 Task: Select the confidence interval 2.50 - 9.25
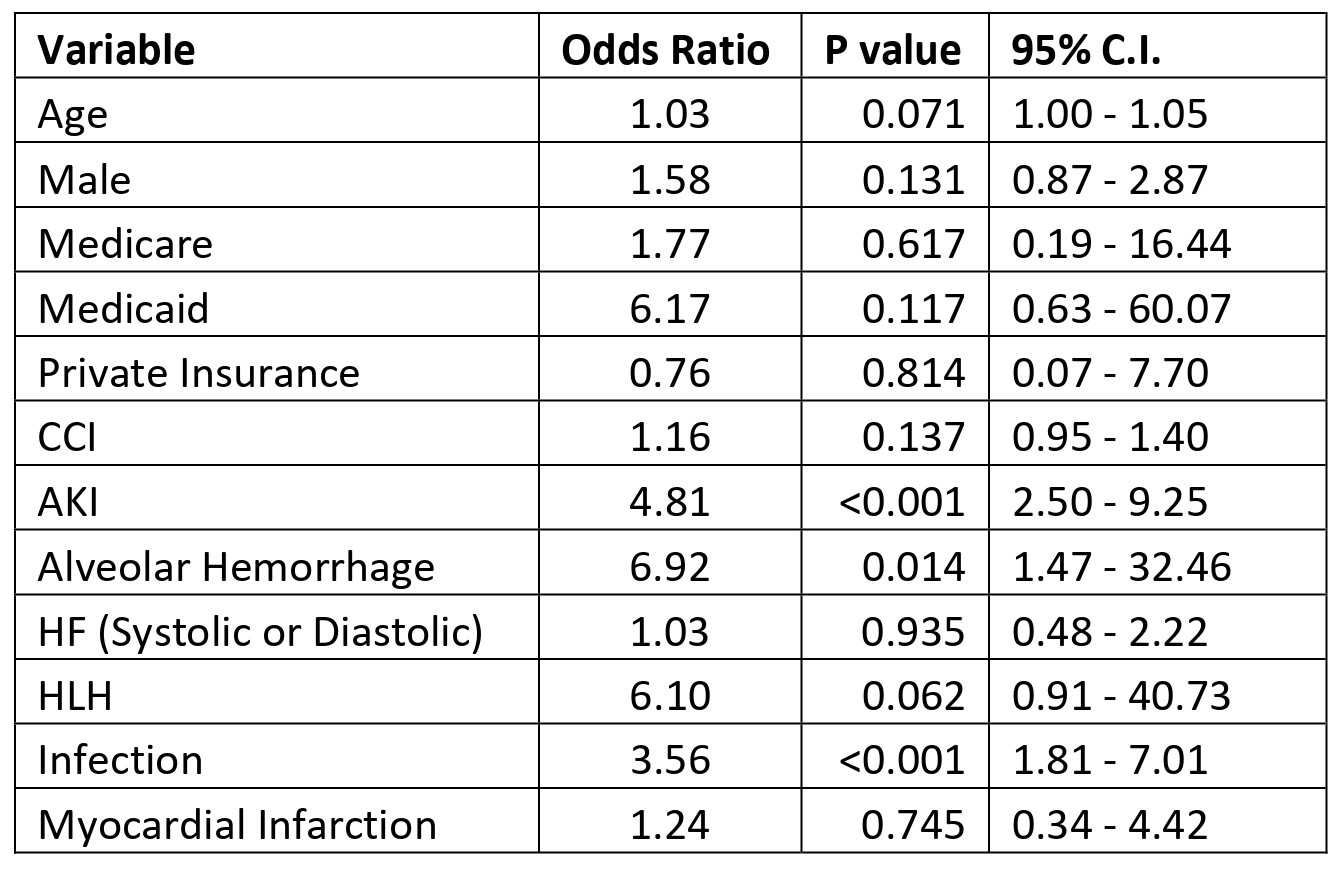pyautogui.click(x=1110, y=502)
